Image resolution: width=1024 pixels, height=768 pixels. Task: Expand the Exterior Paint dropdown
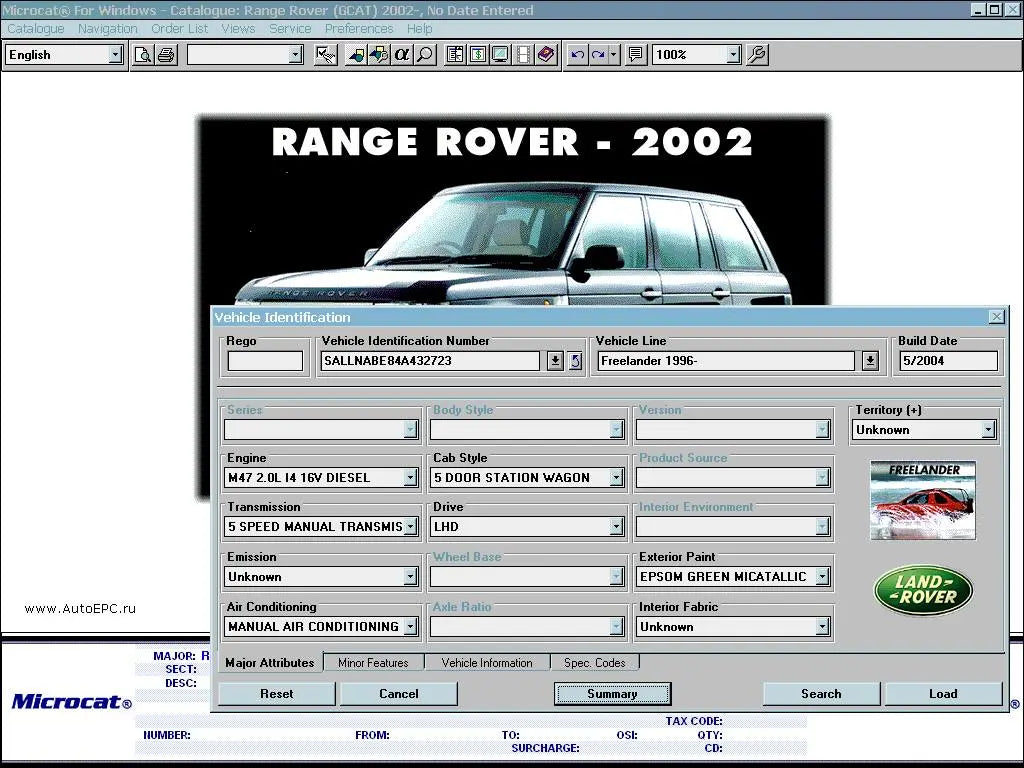(x=822, y=577)
